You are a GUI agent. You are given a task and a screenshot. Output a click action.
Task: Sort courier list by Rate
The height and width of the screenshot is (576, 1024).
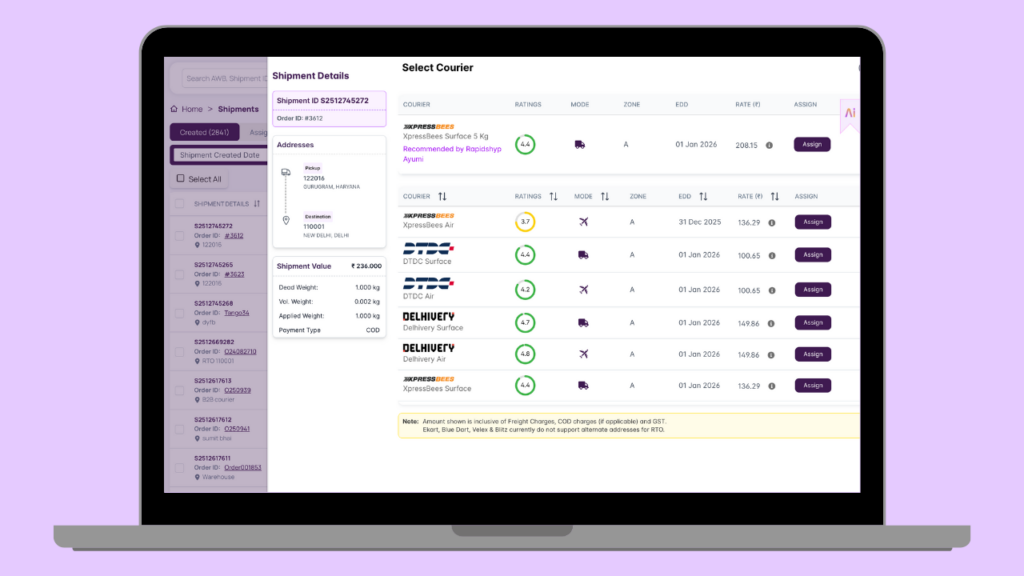click(775, 197)
